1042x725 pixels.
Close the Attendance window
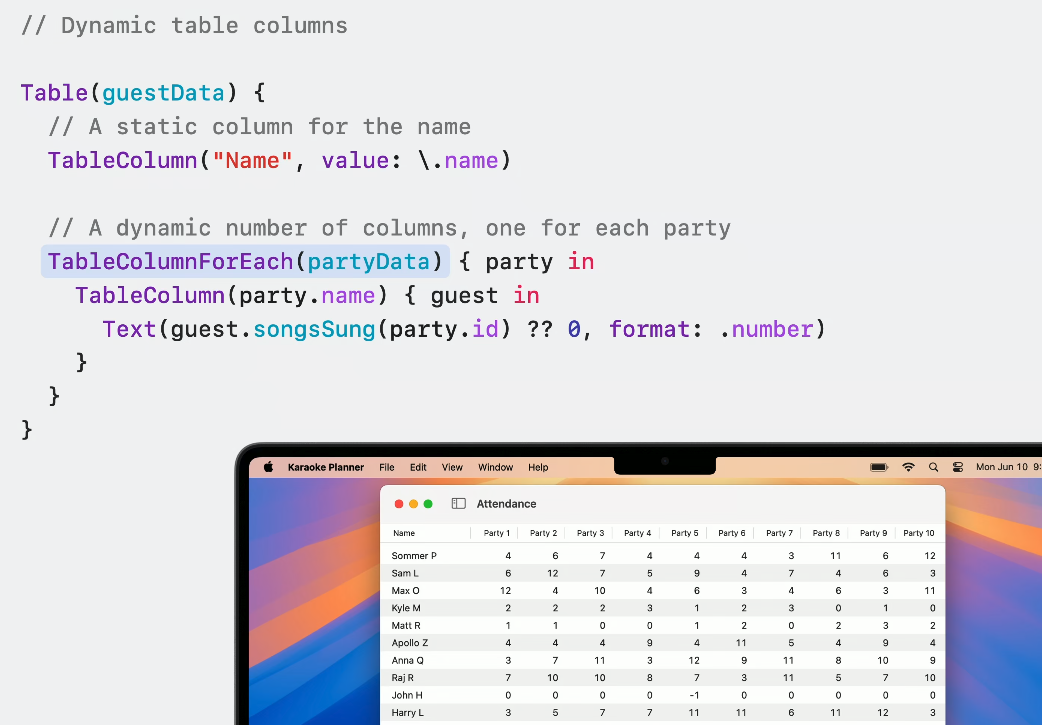(399, 504)
